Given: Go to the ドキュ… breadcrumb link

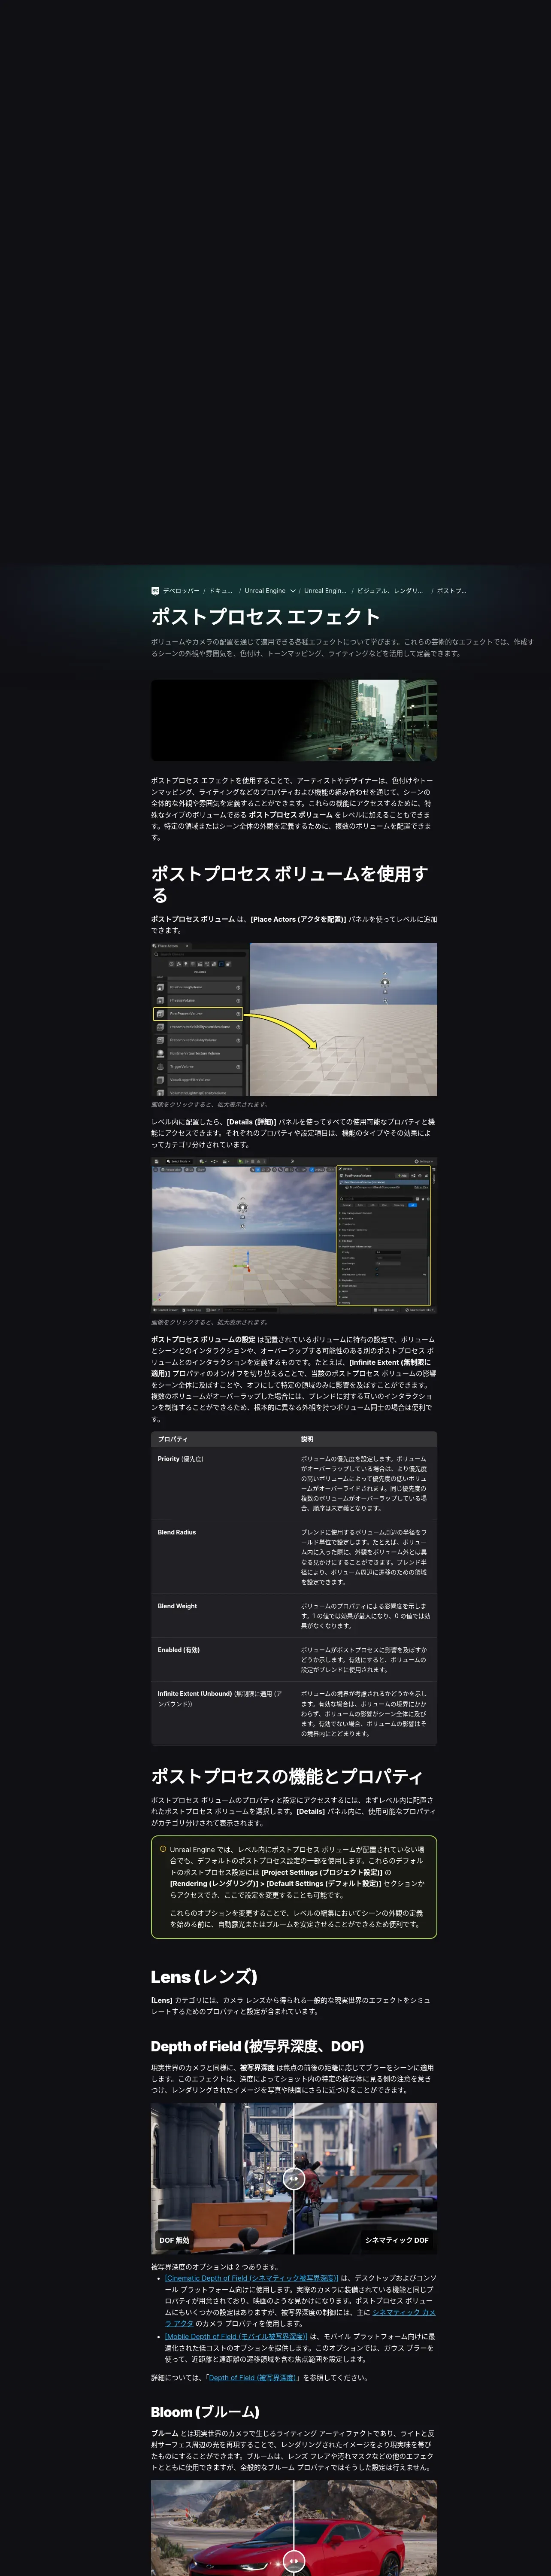Looking at the screenshot, I should (x=220, y=591).
